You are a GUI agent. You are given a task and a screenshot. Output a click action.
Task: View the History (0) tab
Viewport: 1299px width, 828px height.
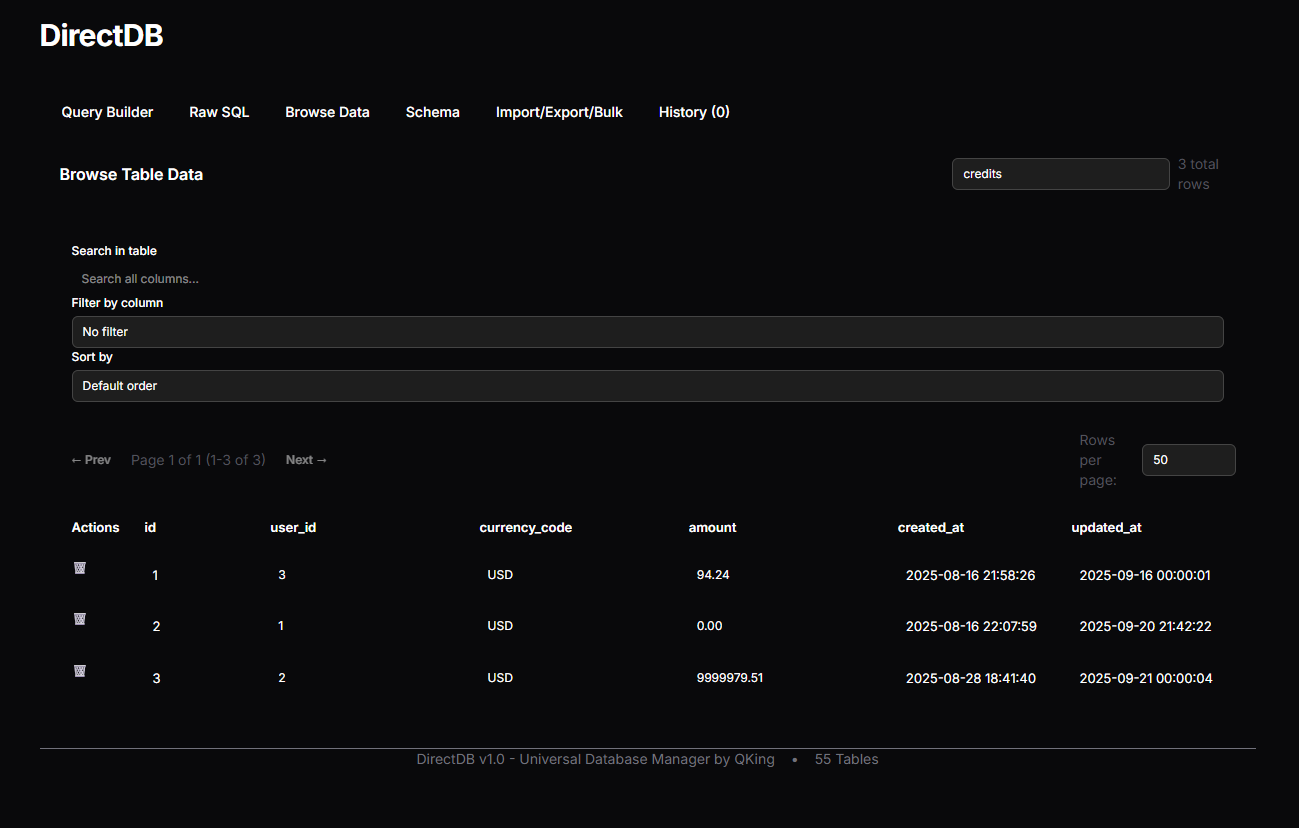coord(694,112)
